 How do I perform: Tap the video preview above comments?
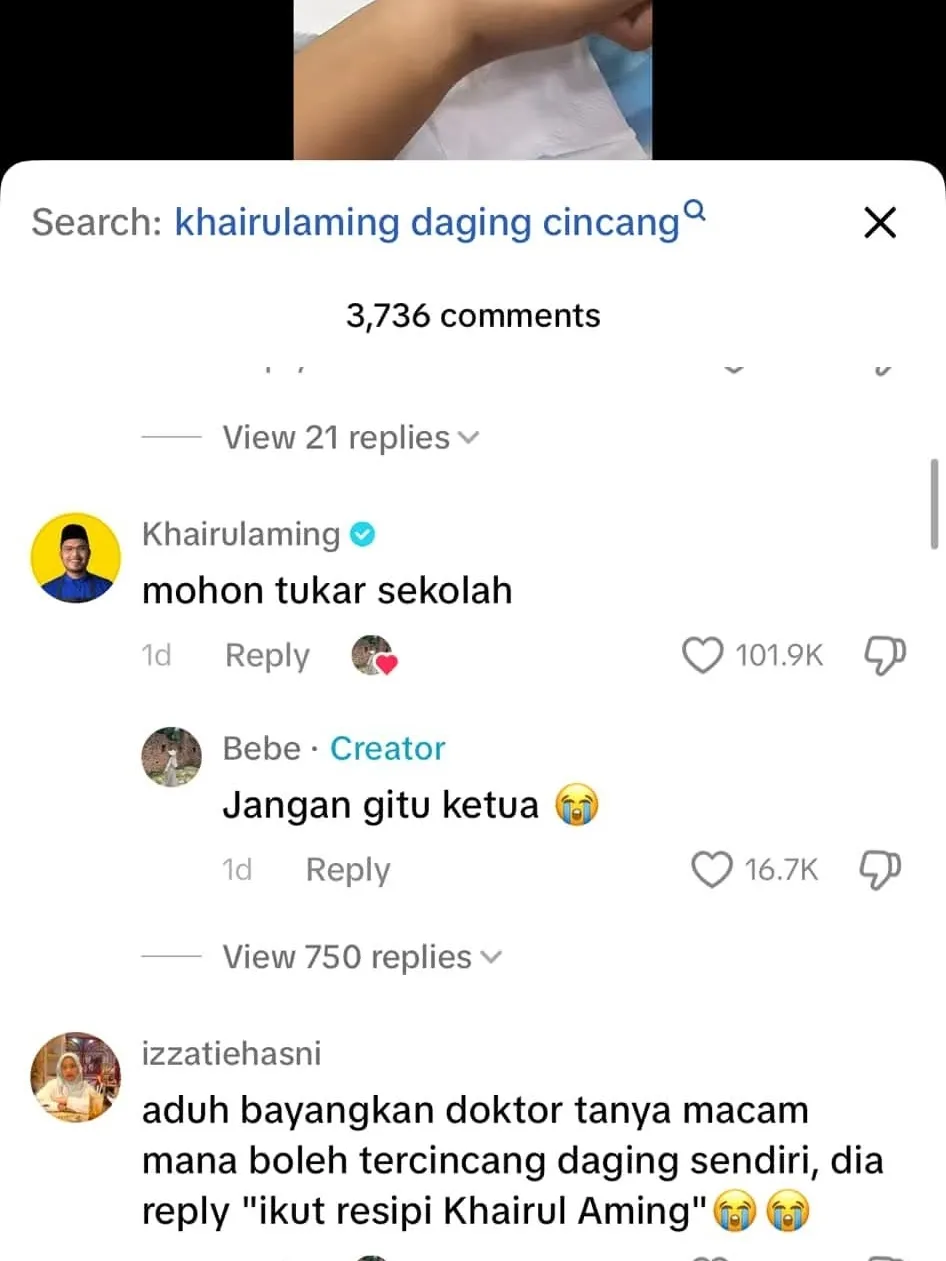point(473,80)
